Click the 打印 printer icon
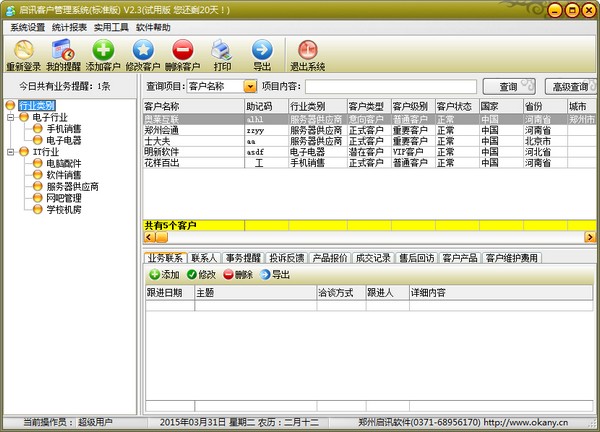This screenshot has width=600, height=432. 222,50
